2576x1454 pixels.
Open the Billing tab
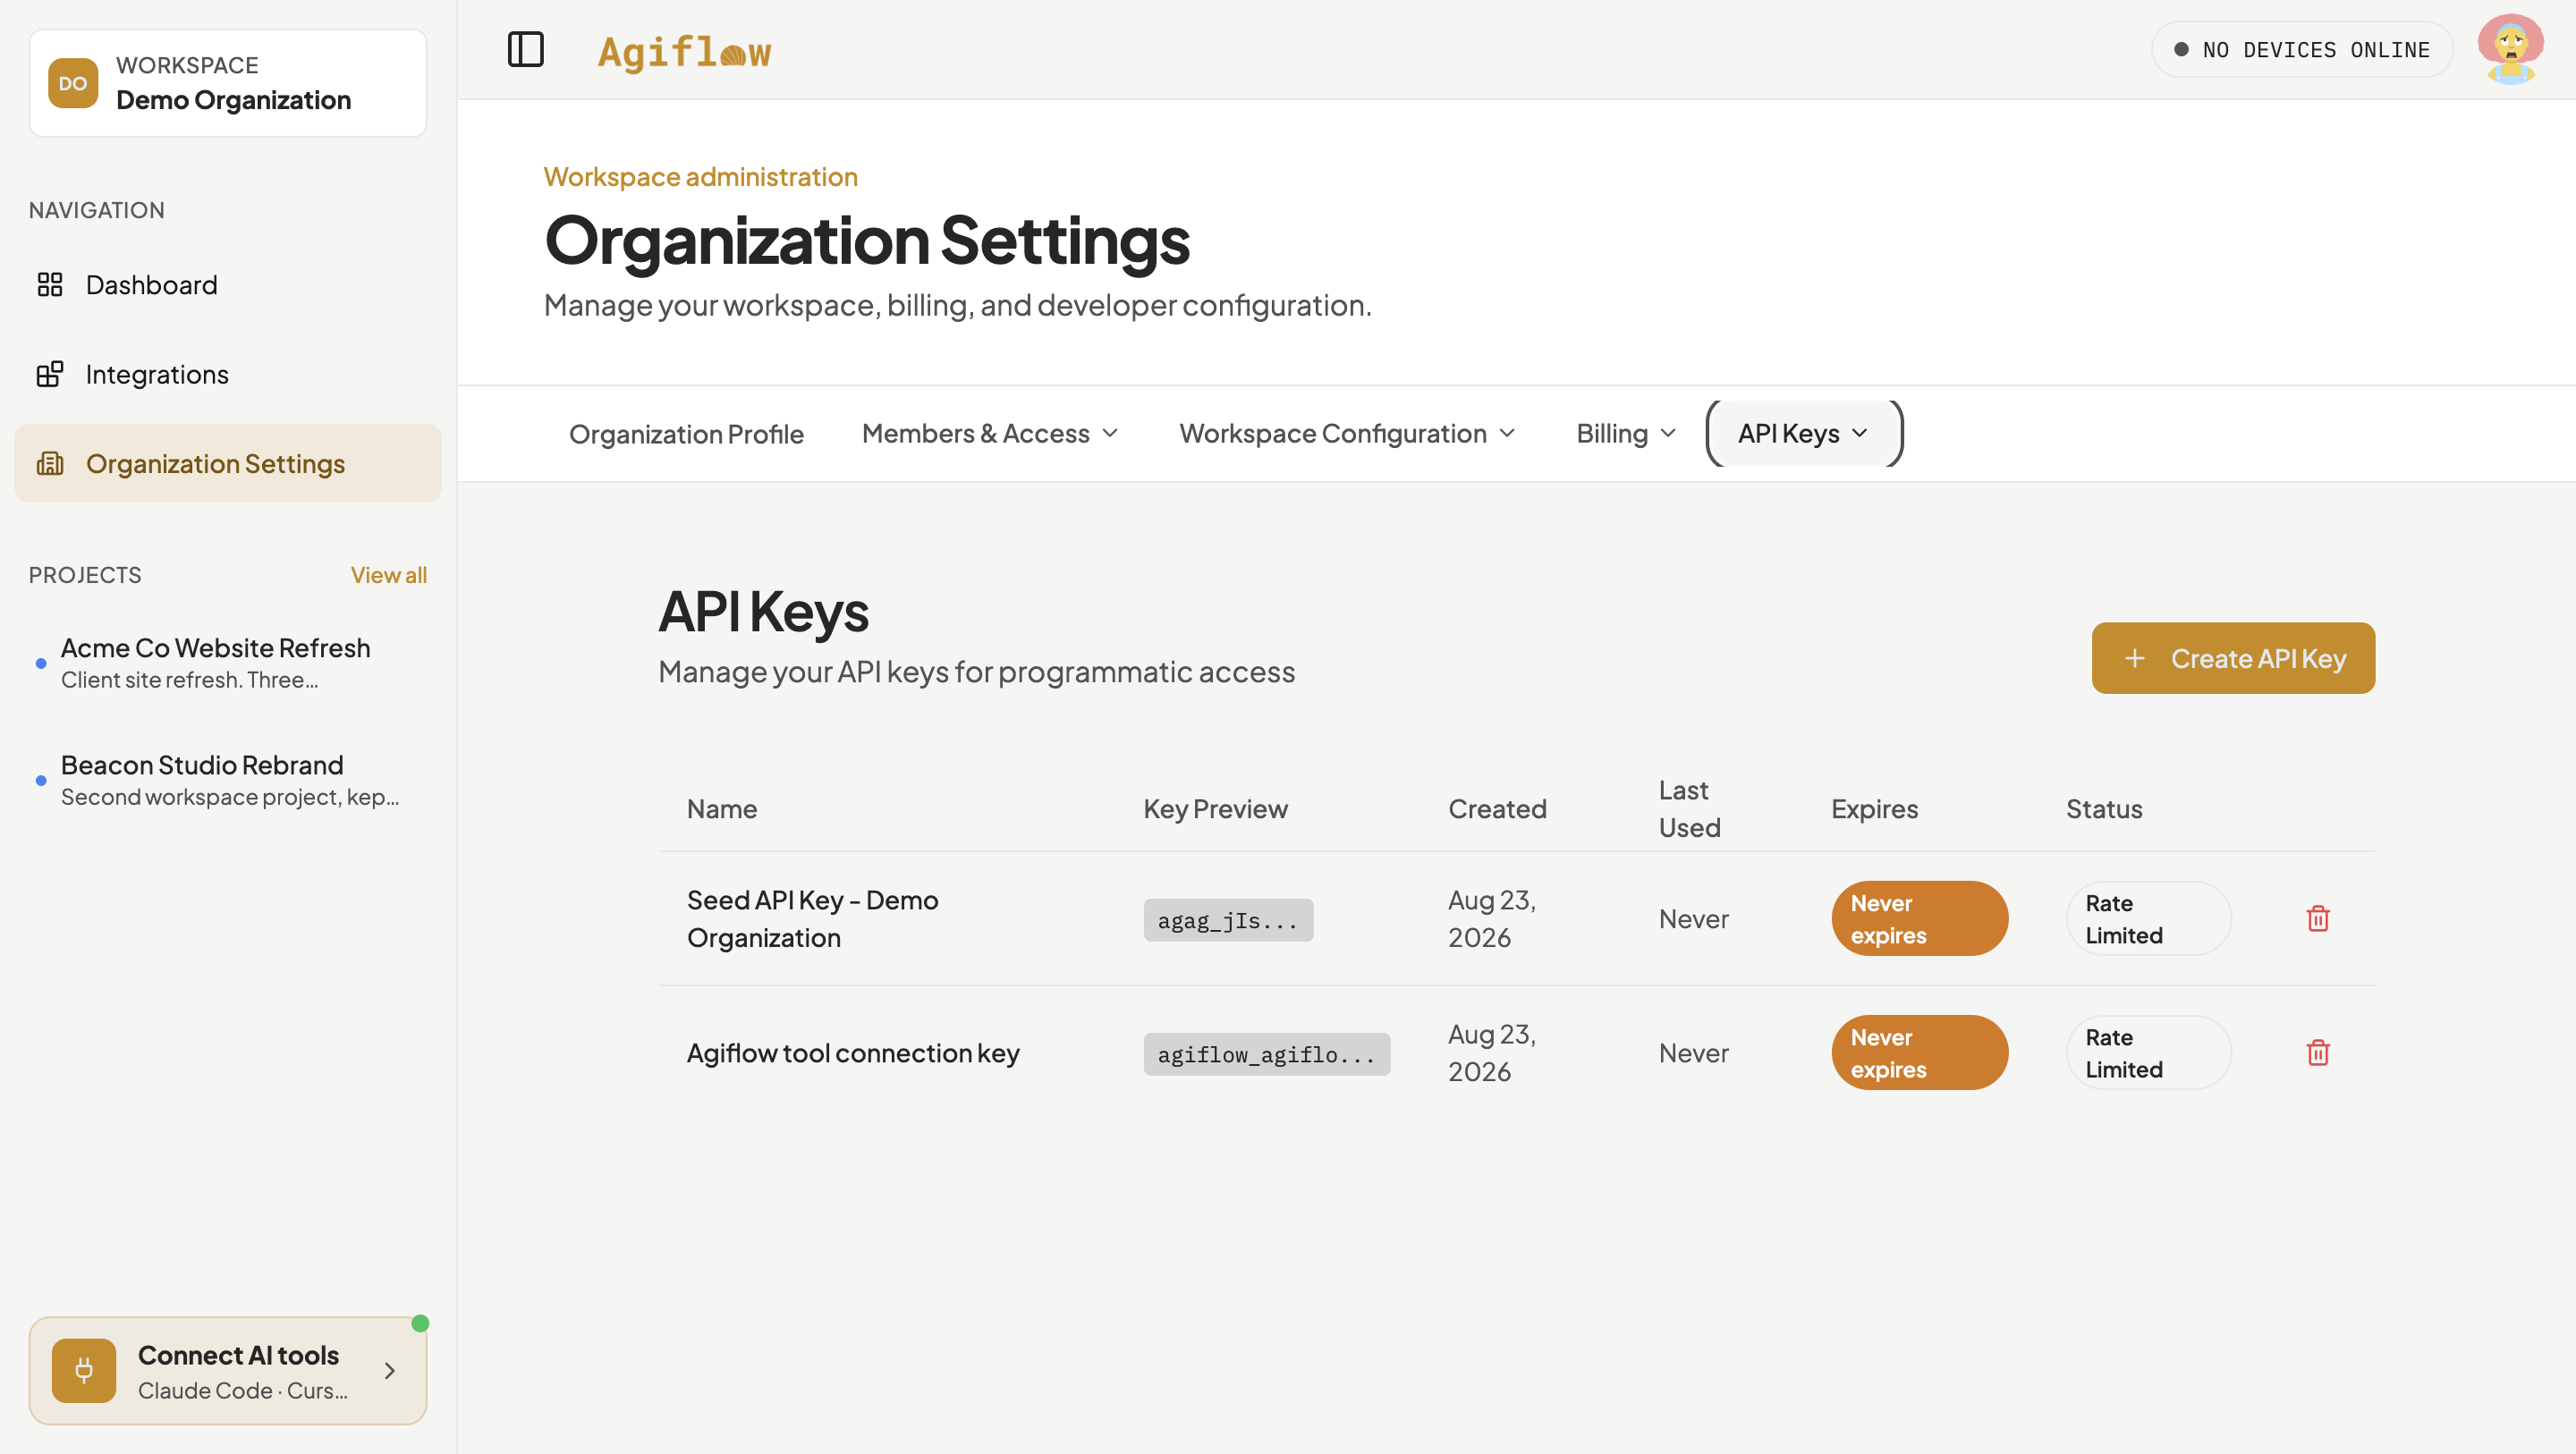(1626, 434)
